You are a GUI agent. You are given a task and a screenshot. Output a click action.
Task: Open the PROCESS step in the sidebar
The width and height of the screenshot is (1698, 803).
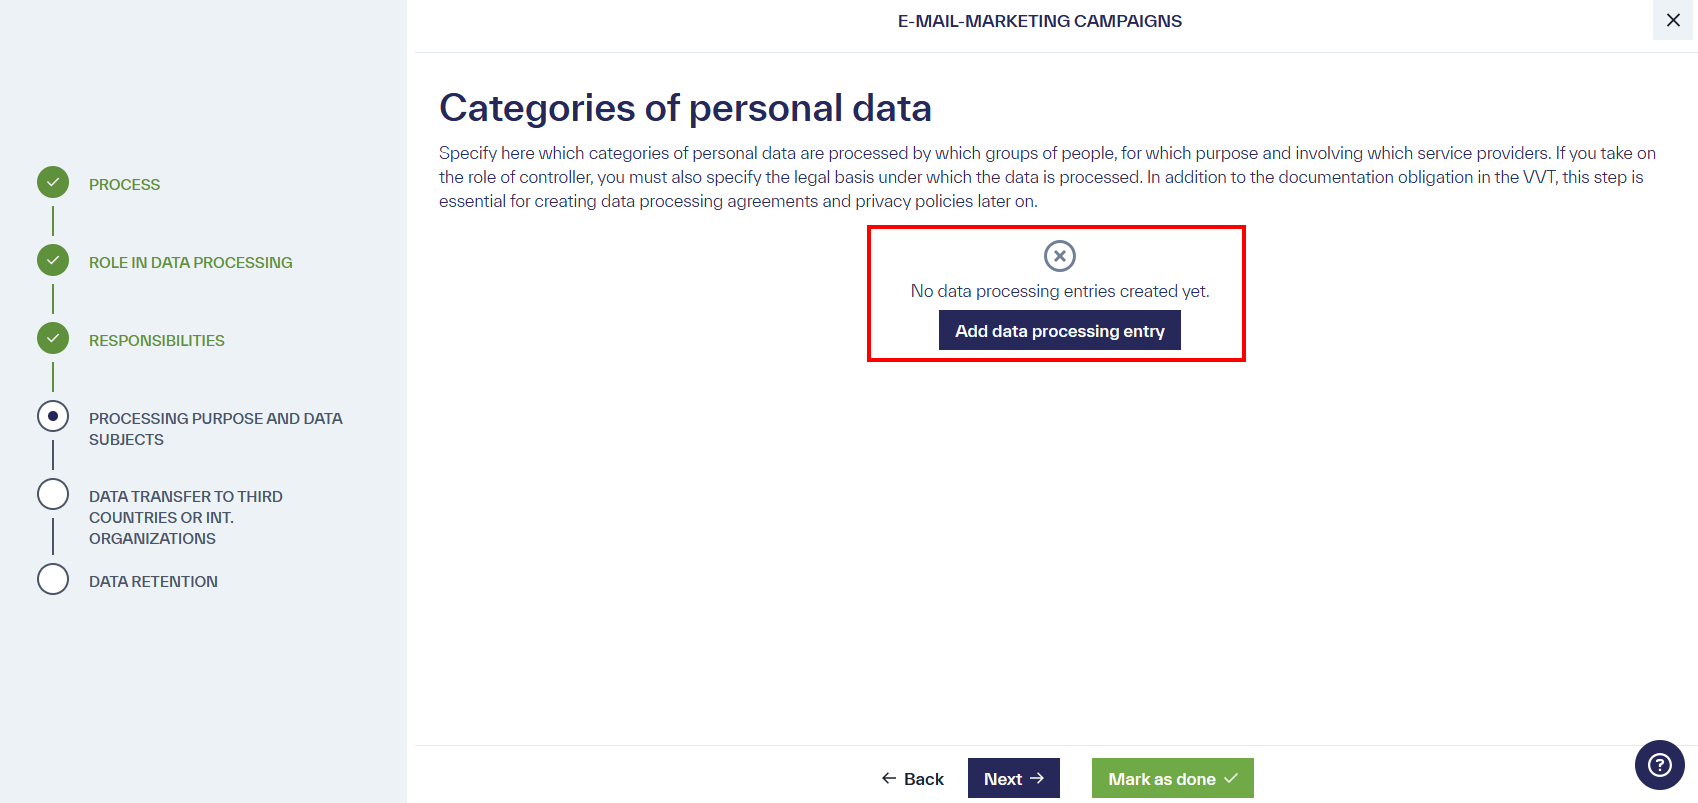(x=124, y=184)
